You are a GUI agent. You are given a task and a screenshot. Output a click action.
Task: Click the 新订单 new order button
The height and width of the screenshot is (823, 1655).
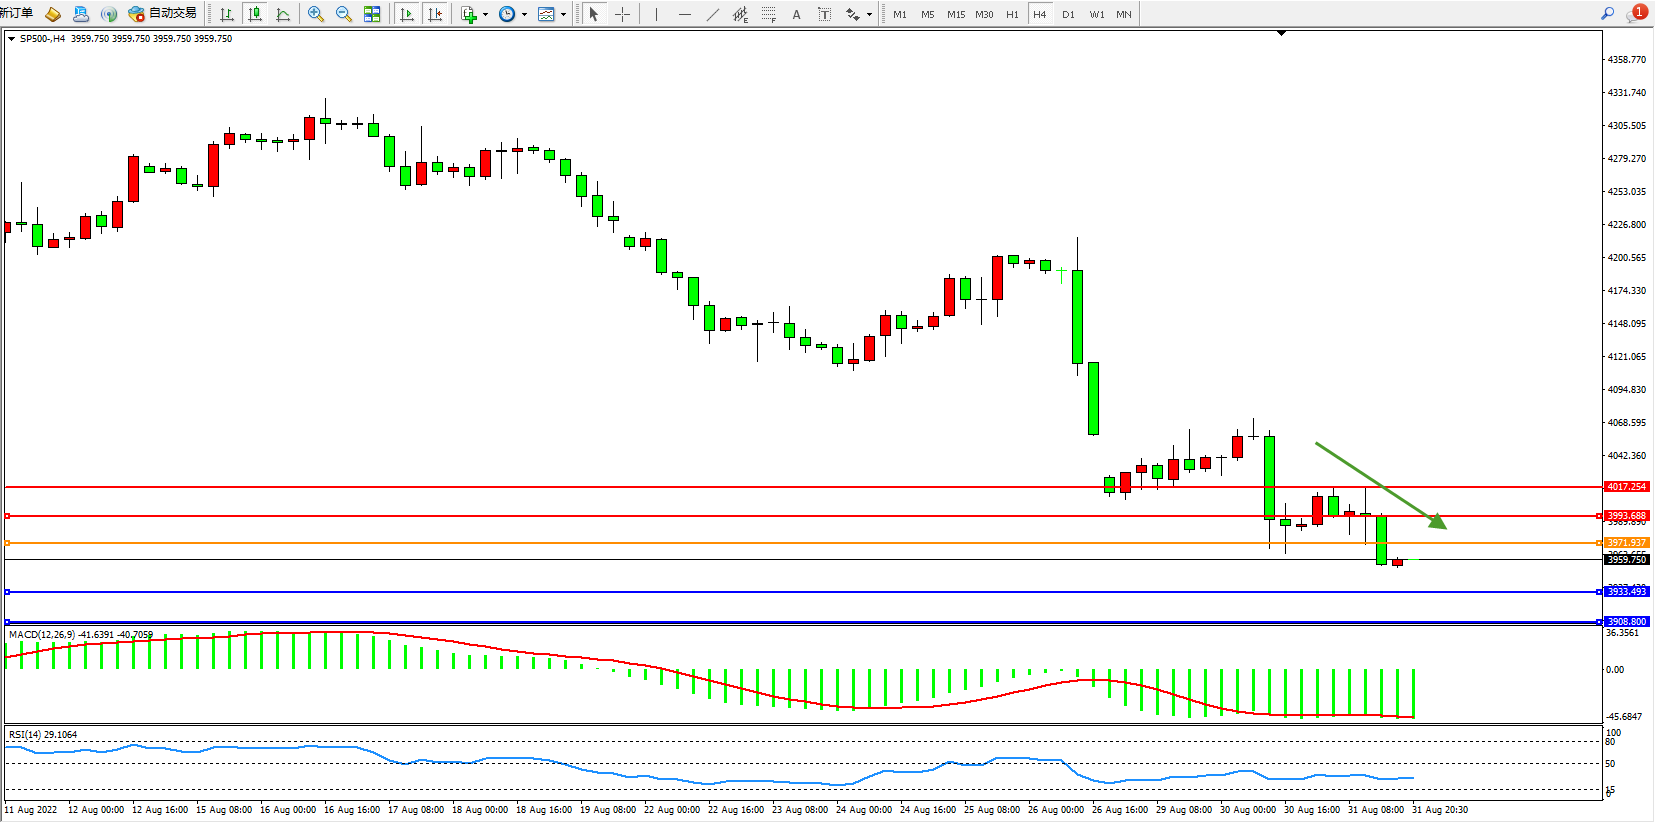pyautogui.click(x=16, y=13)
